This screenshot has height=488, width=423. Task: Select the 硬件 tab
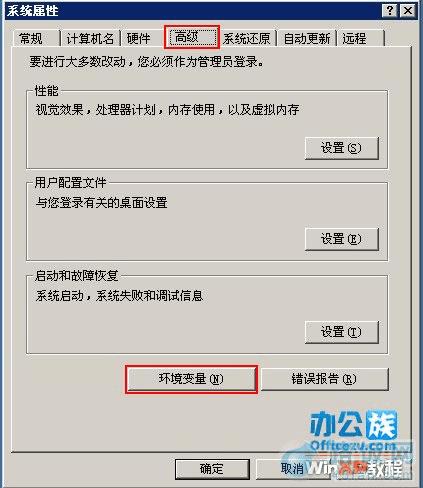click(138, 39)
